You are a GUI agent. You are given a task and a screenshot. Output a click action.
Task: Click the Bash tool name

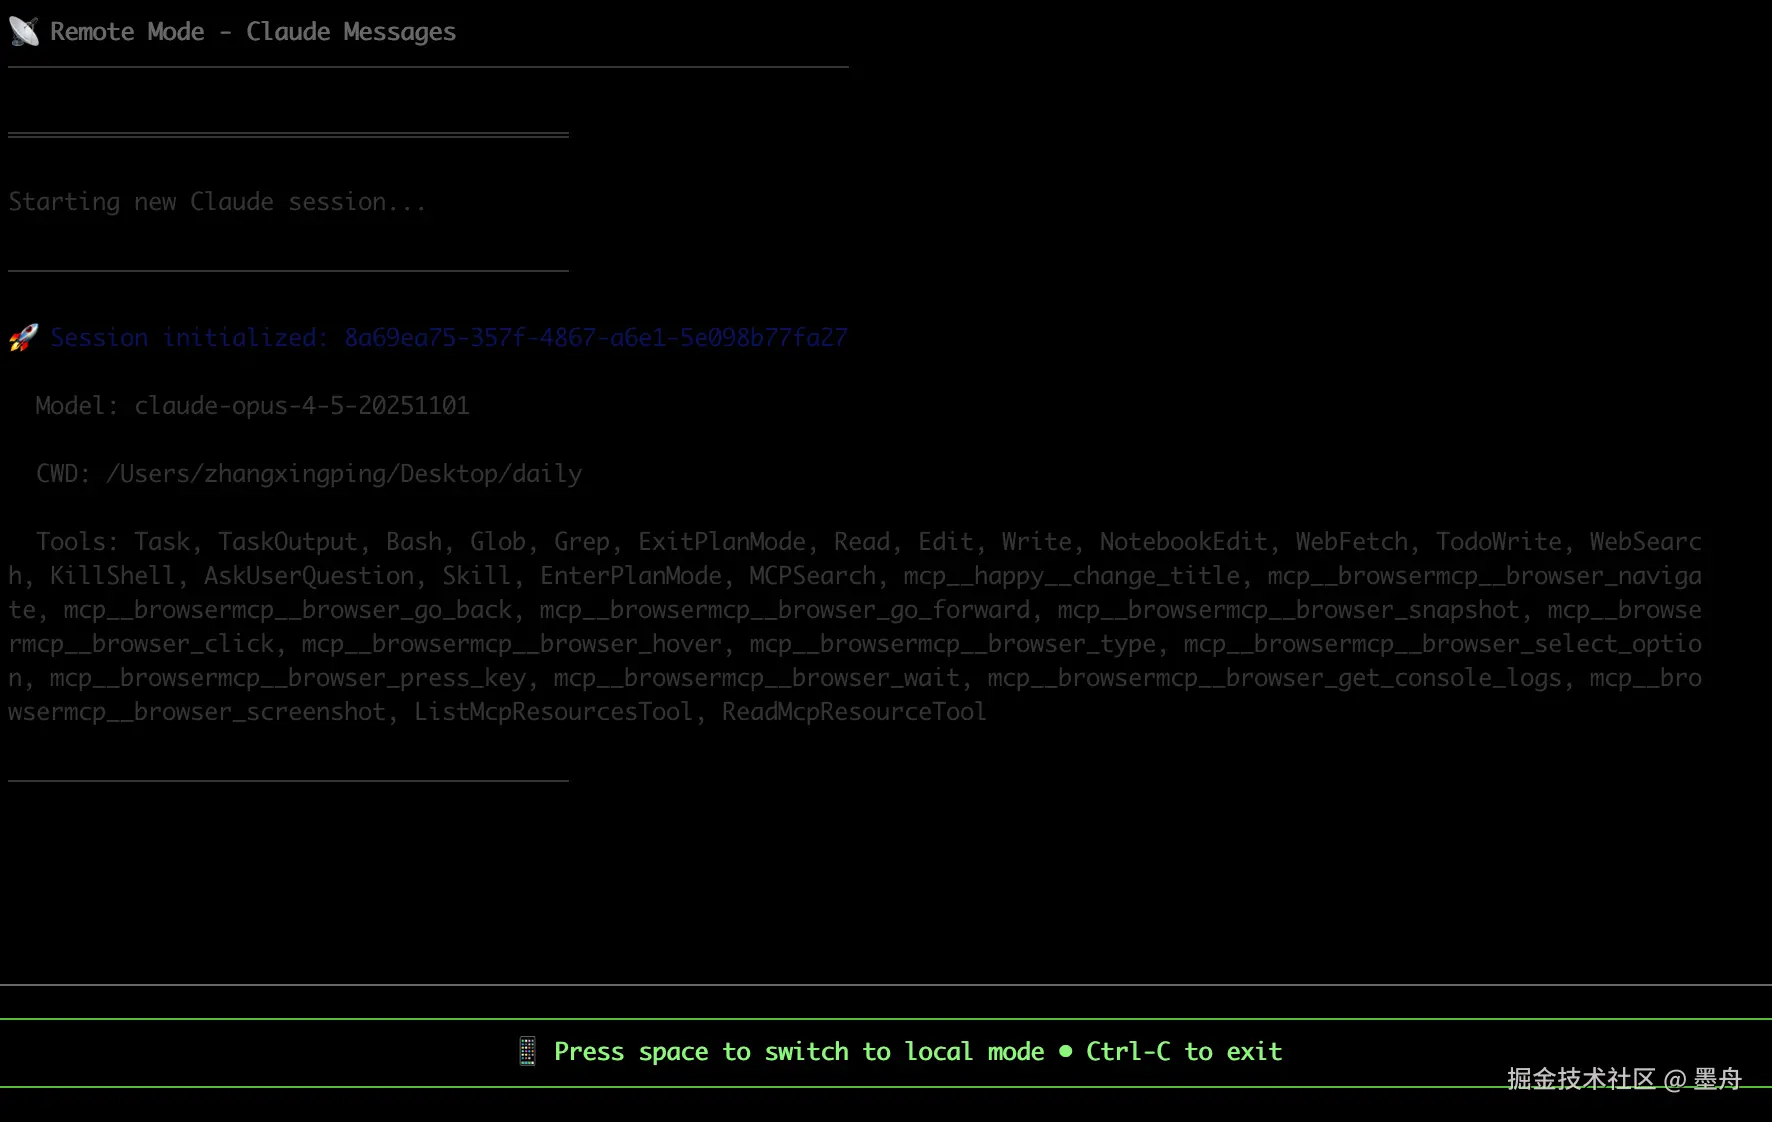click(x=414, y=542)
